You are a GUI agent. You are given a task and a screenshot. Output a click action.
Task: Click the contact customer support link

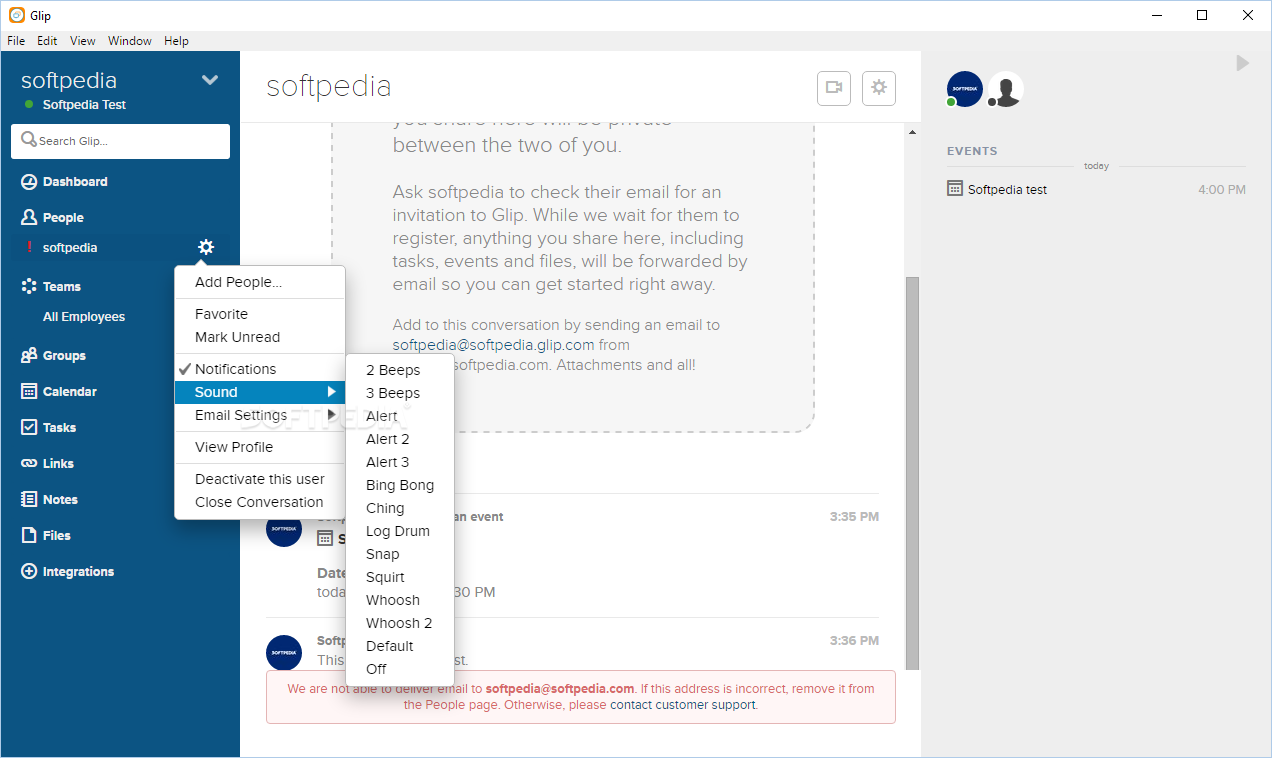click(683, 705)
